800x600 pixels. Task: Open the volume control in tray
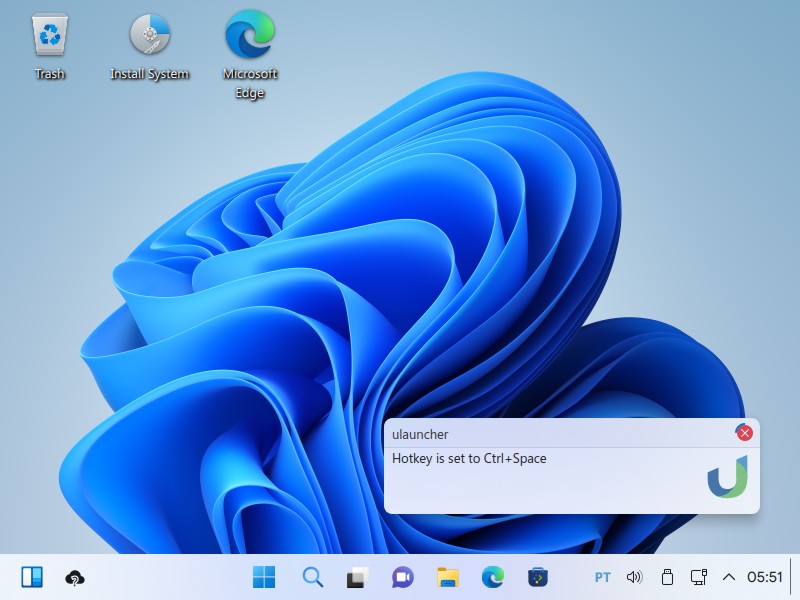point(634,577)
